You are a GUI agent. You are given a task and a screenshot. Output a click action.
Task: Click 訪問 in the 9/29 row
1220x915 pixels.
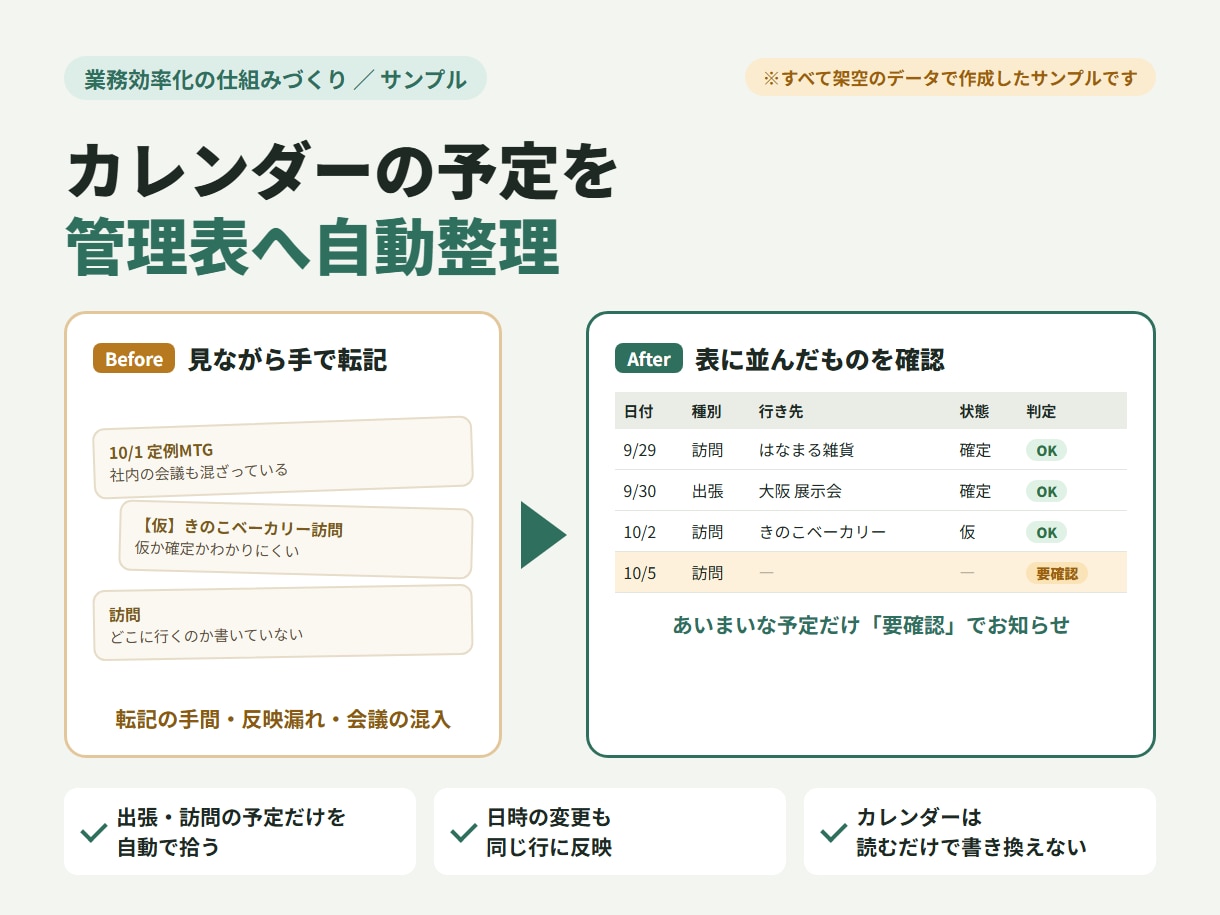point(707,450)
